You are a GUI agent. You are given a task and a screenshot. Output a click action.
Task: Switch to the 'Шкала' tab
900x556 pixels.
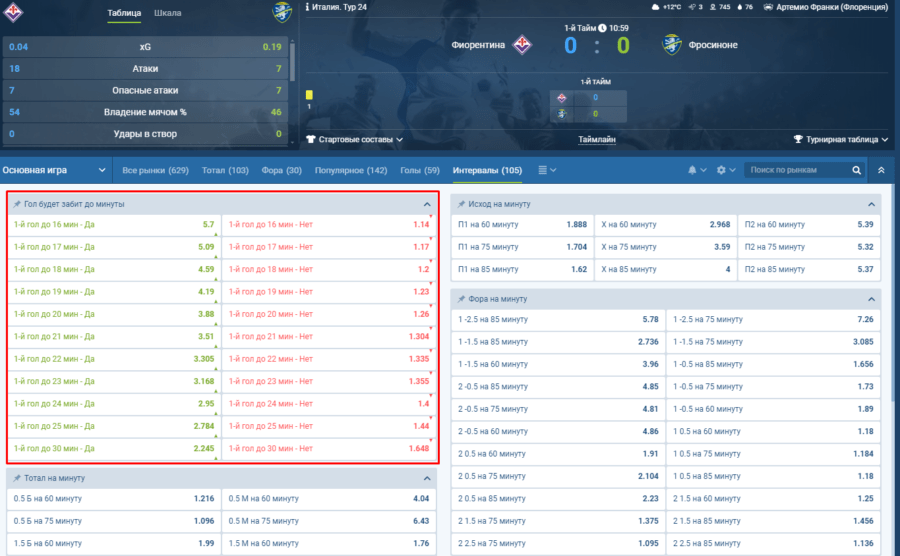(x=168, y=14)
